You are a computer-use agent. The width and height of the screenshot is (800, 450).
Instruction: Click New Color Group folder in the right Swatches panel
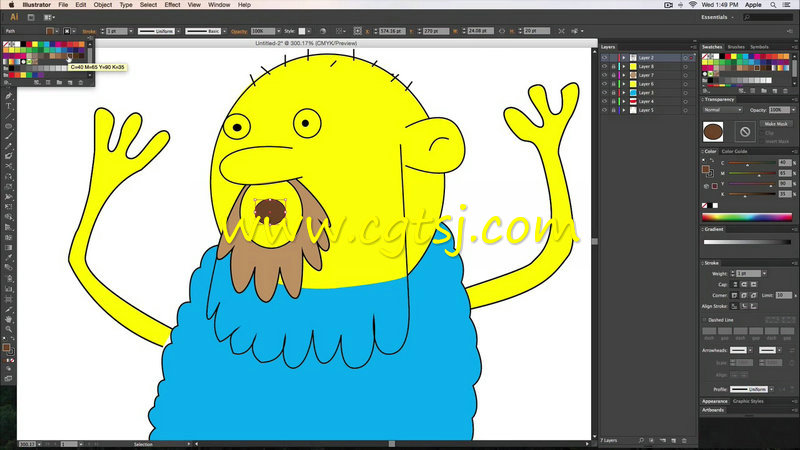(764, 91)
